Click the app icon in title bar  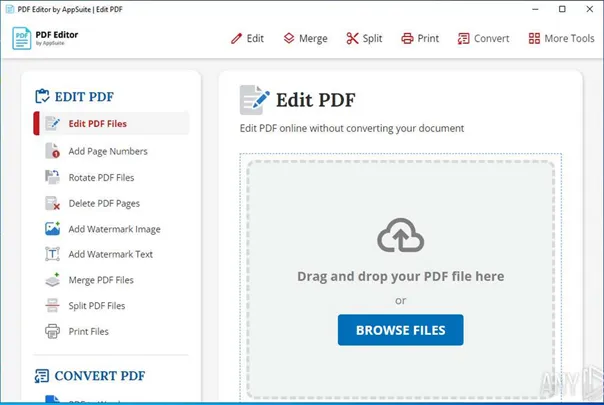point(10,9)
